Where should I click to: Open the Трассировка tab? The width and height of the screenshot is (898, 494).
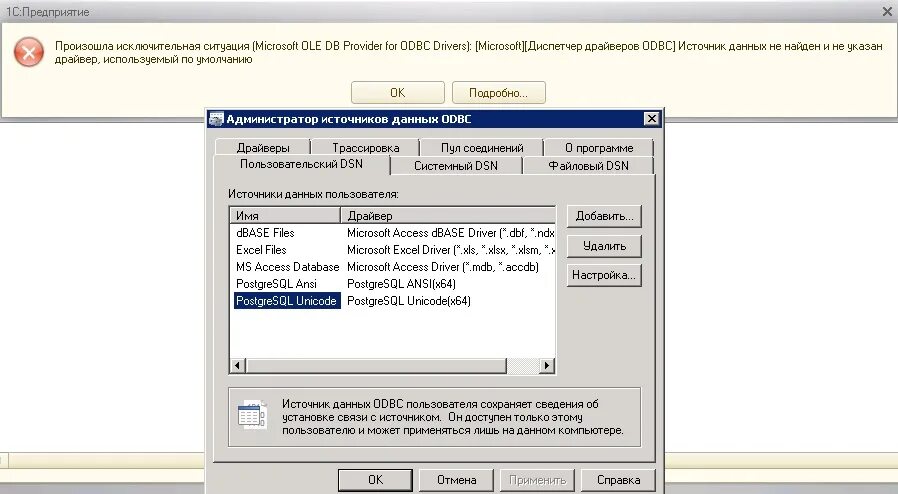[x=365, y=148]
